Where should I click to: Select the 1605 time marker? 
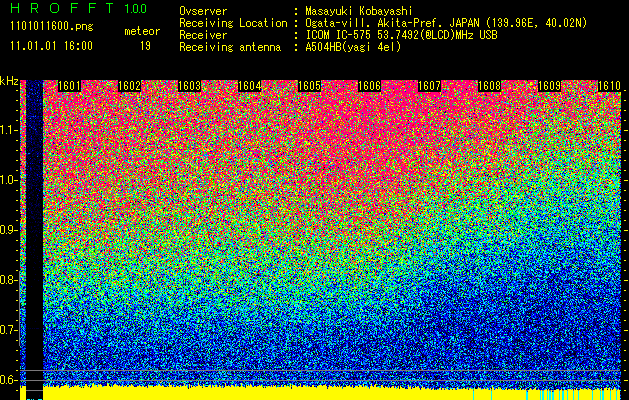click(x=309, y=86)
